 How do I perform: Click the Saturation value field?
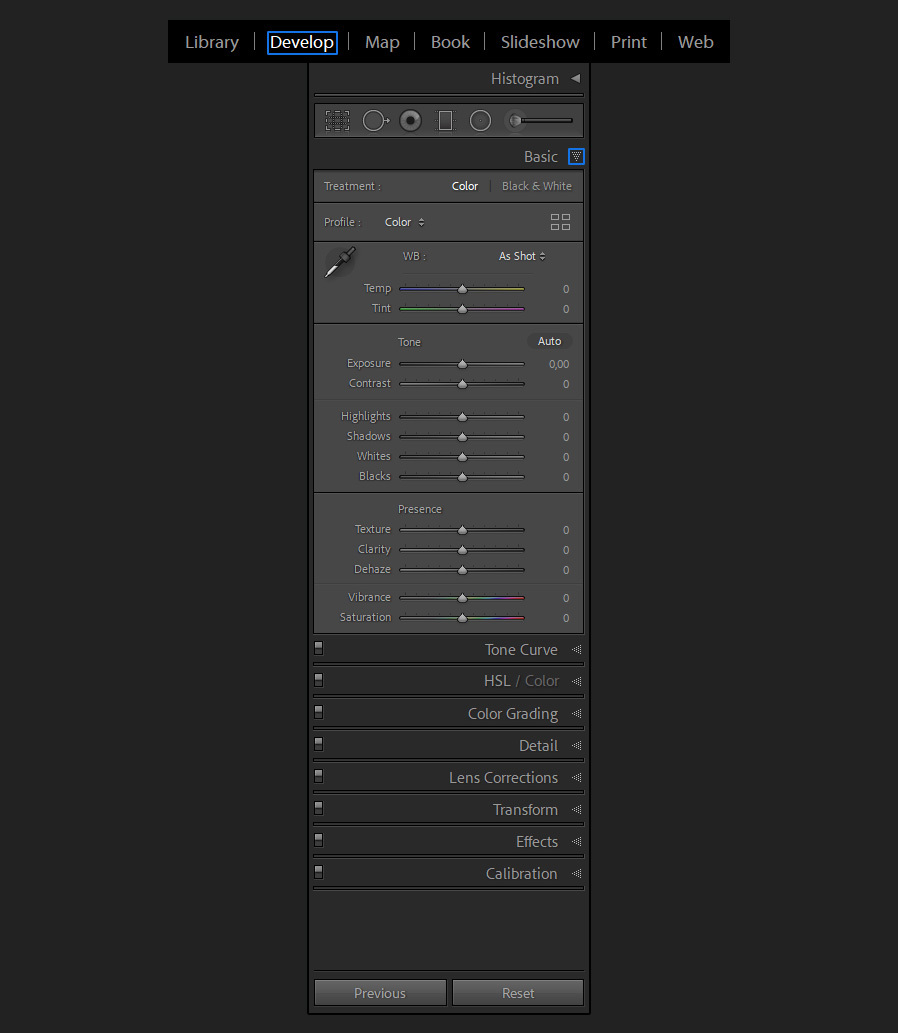(x=565, y=618)
